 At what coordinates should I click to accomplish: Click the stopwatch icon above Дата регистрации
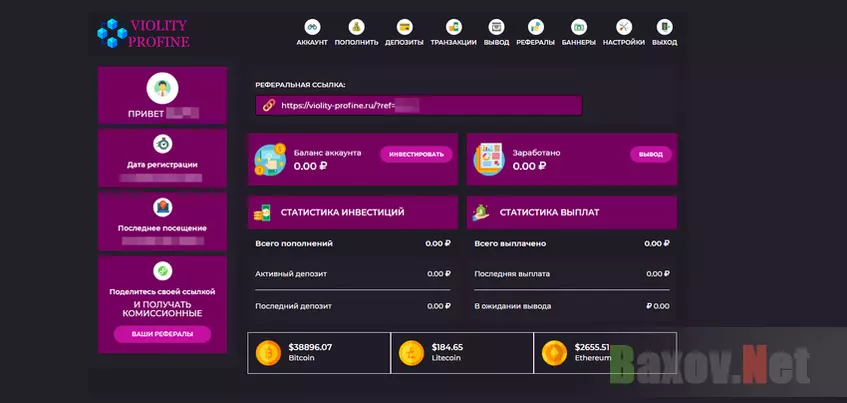(x=163, y=144)
